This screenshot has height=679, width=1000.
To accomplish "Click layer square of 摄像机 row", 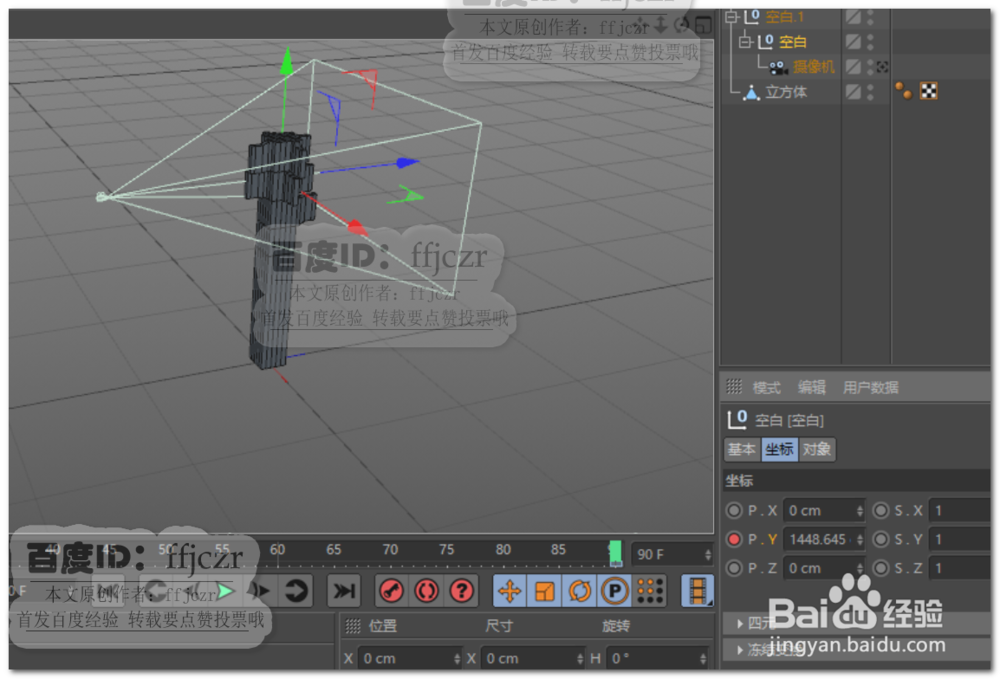I will 853,67.
